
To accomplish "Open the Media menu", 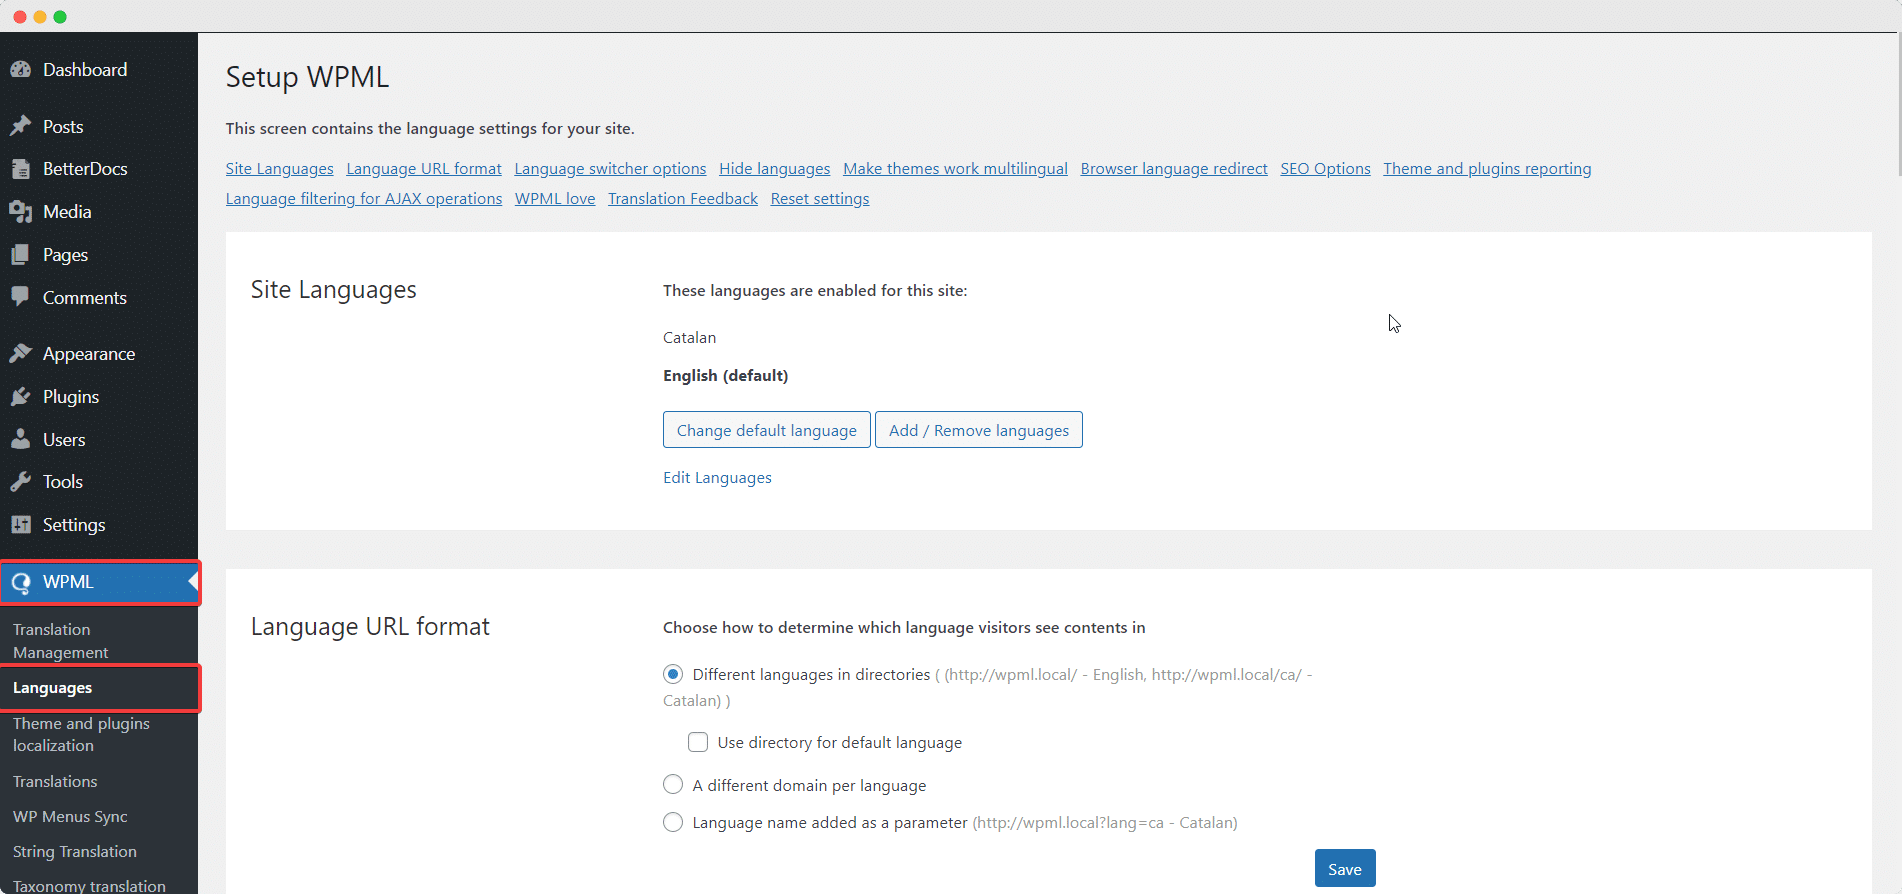I will 67,212.
